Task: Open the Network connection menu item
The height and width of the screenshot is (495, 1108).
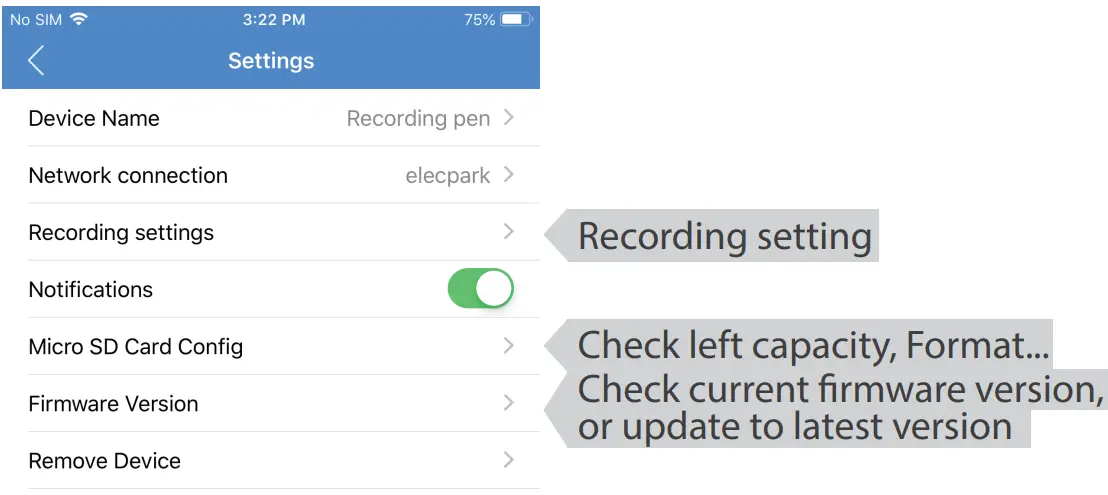Action: [128, 175]
